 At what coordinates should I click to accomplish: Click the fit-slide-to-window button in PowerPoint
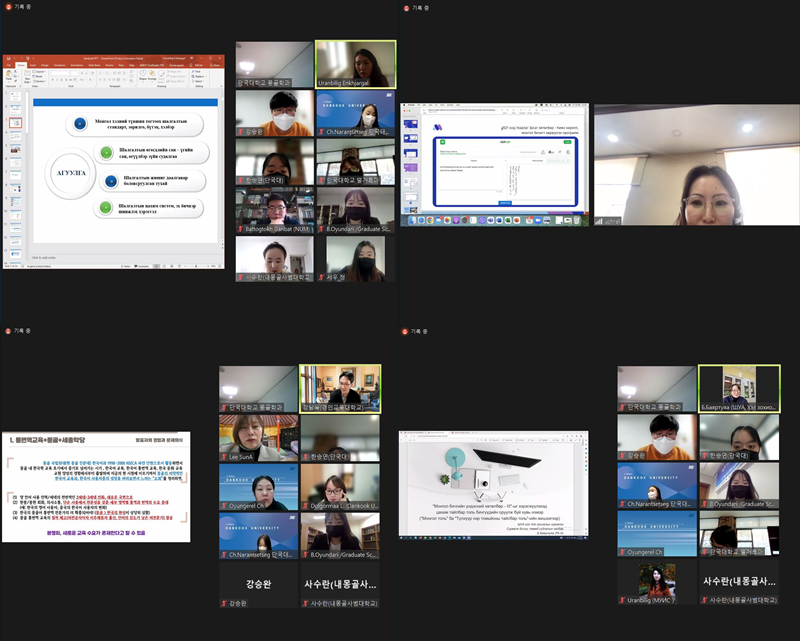tap(221, 266)
